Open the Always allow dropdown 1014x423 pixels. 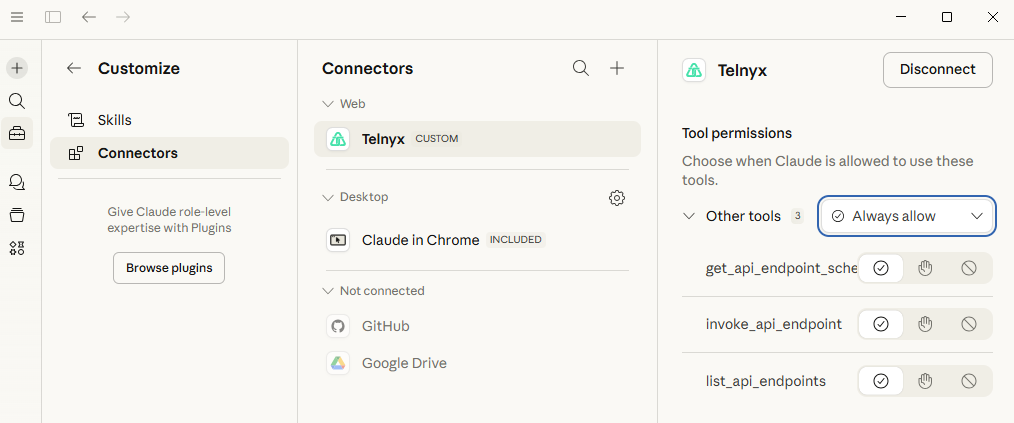tap(907, 216)
